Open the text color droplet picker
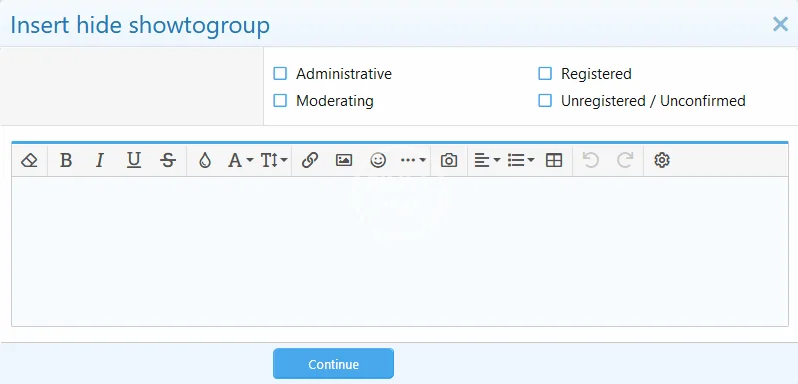Viewport: 798px width, 384px height. coord(205,161)
